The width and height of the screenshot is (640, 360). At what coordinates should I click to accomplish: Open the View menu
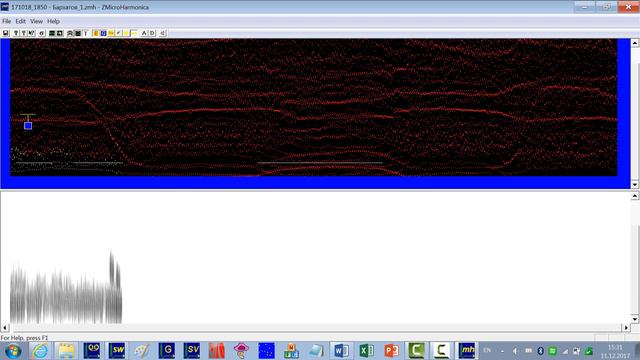[36, 21]
